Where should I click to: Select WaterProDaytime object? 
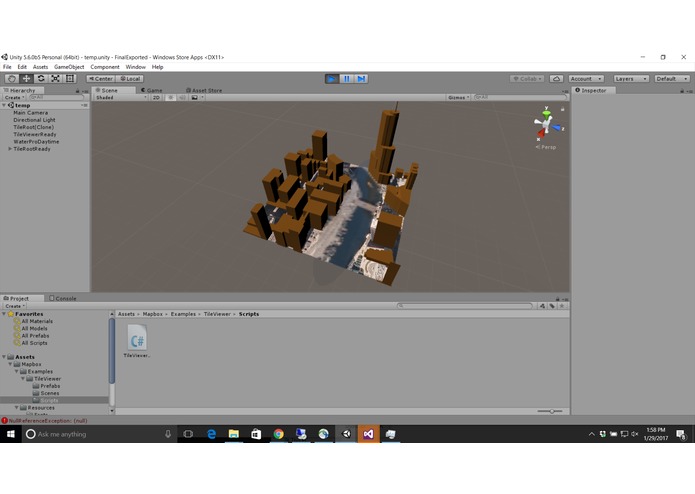point(36,142)
